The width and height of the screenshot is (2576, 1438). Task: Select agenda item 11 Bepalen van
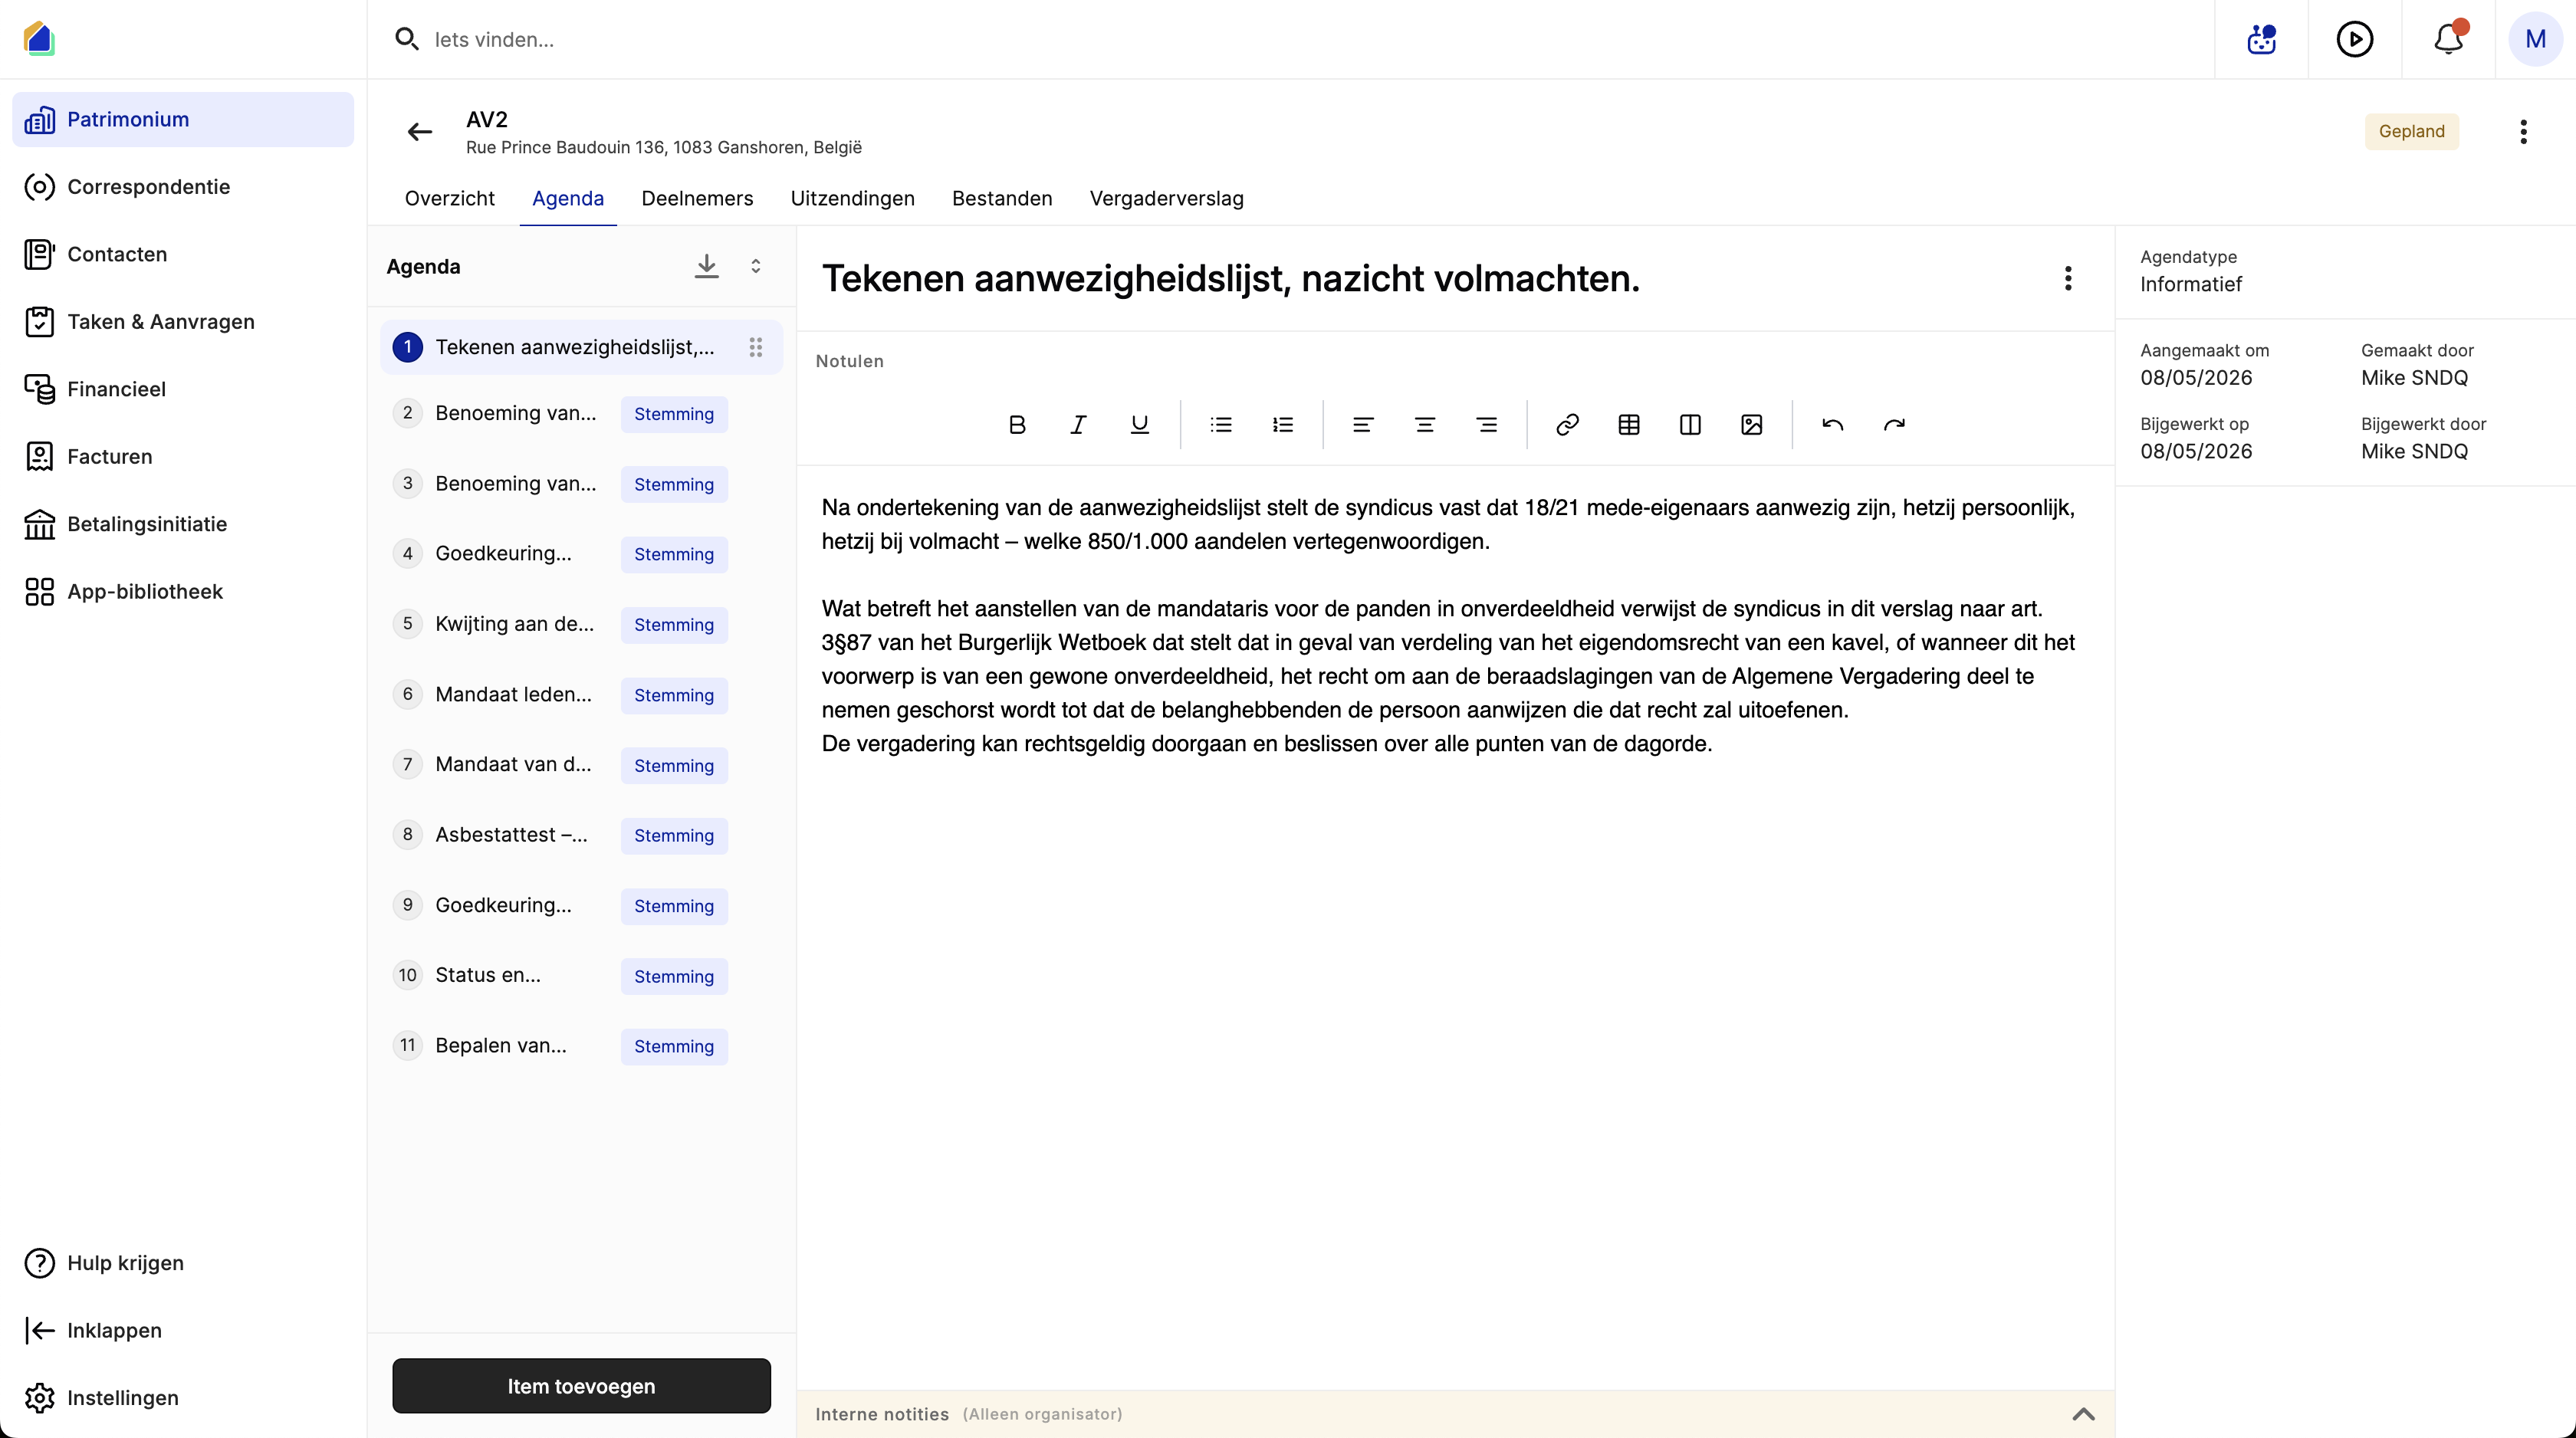[581, 1046]
